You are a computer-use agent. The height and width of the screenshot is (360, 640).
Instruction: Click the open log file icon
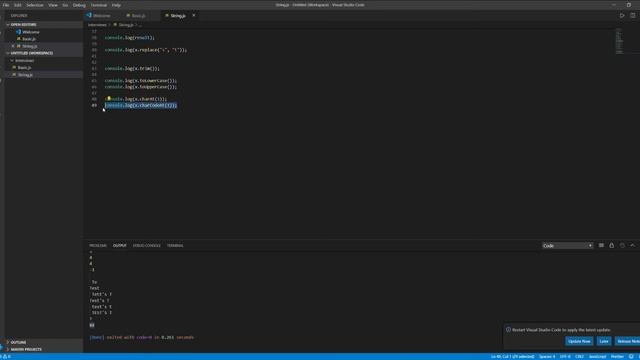click(x=622, y=245)
